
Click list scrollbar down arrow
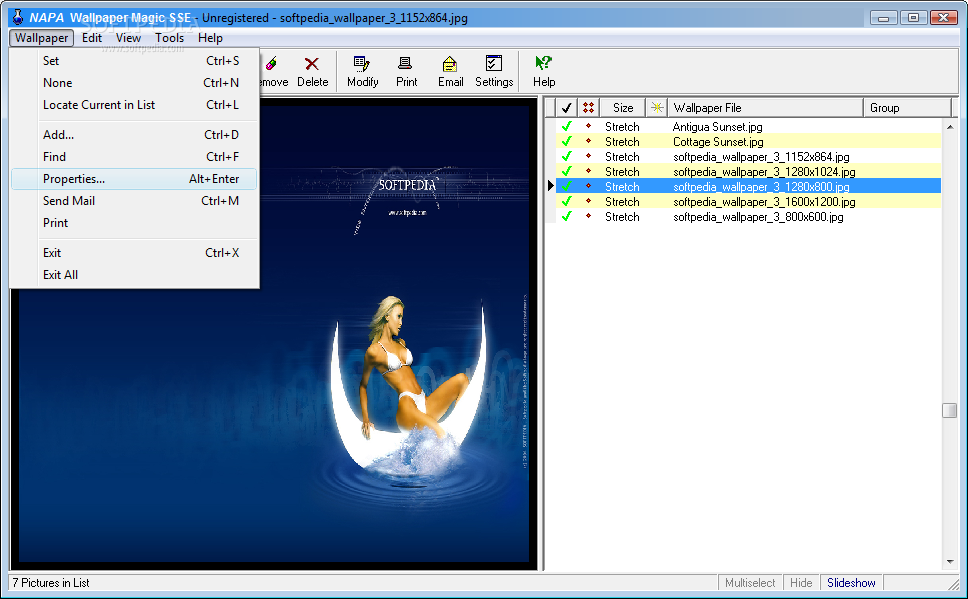coord(949,562)
